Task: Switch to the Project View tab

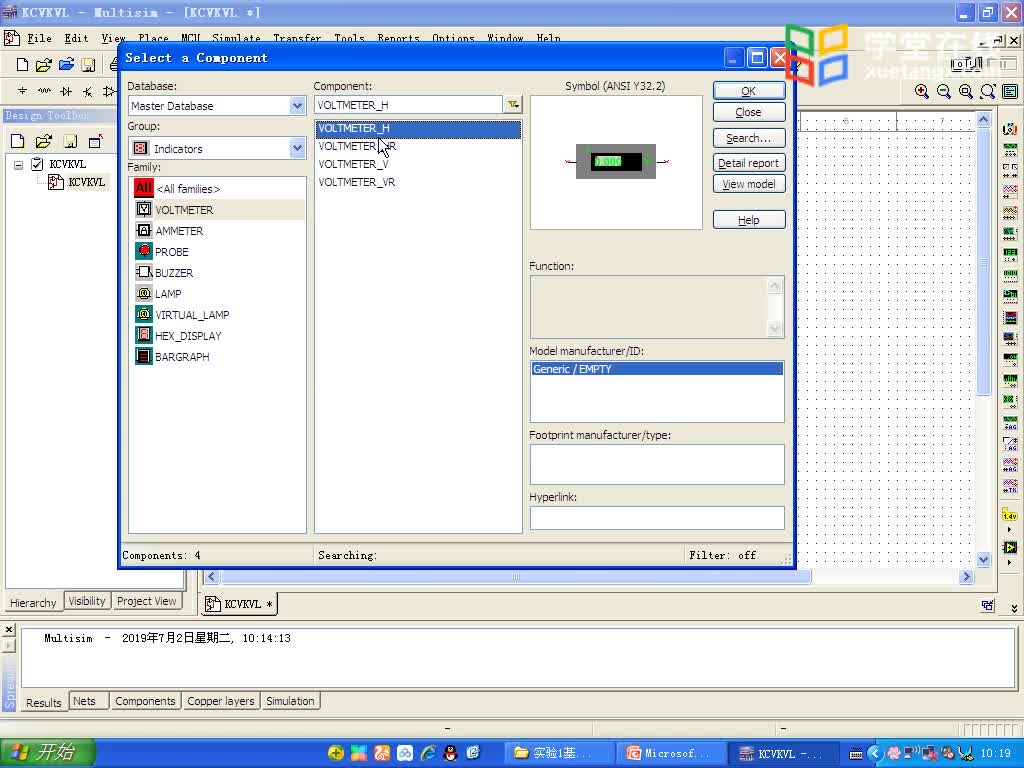Action: [x=146, y=601]
